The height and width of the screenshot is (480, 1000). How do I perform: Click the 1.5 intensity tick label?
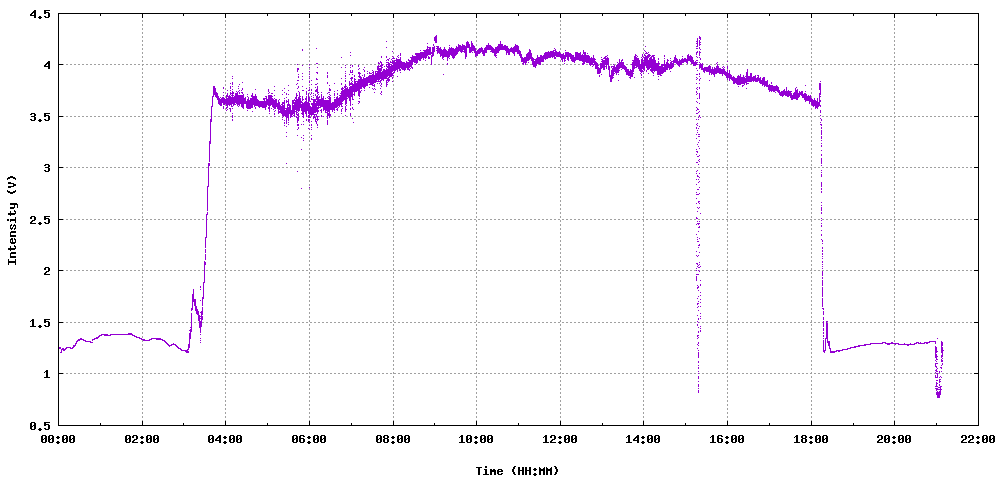coord(40,323)
